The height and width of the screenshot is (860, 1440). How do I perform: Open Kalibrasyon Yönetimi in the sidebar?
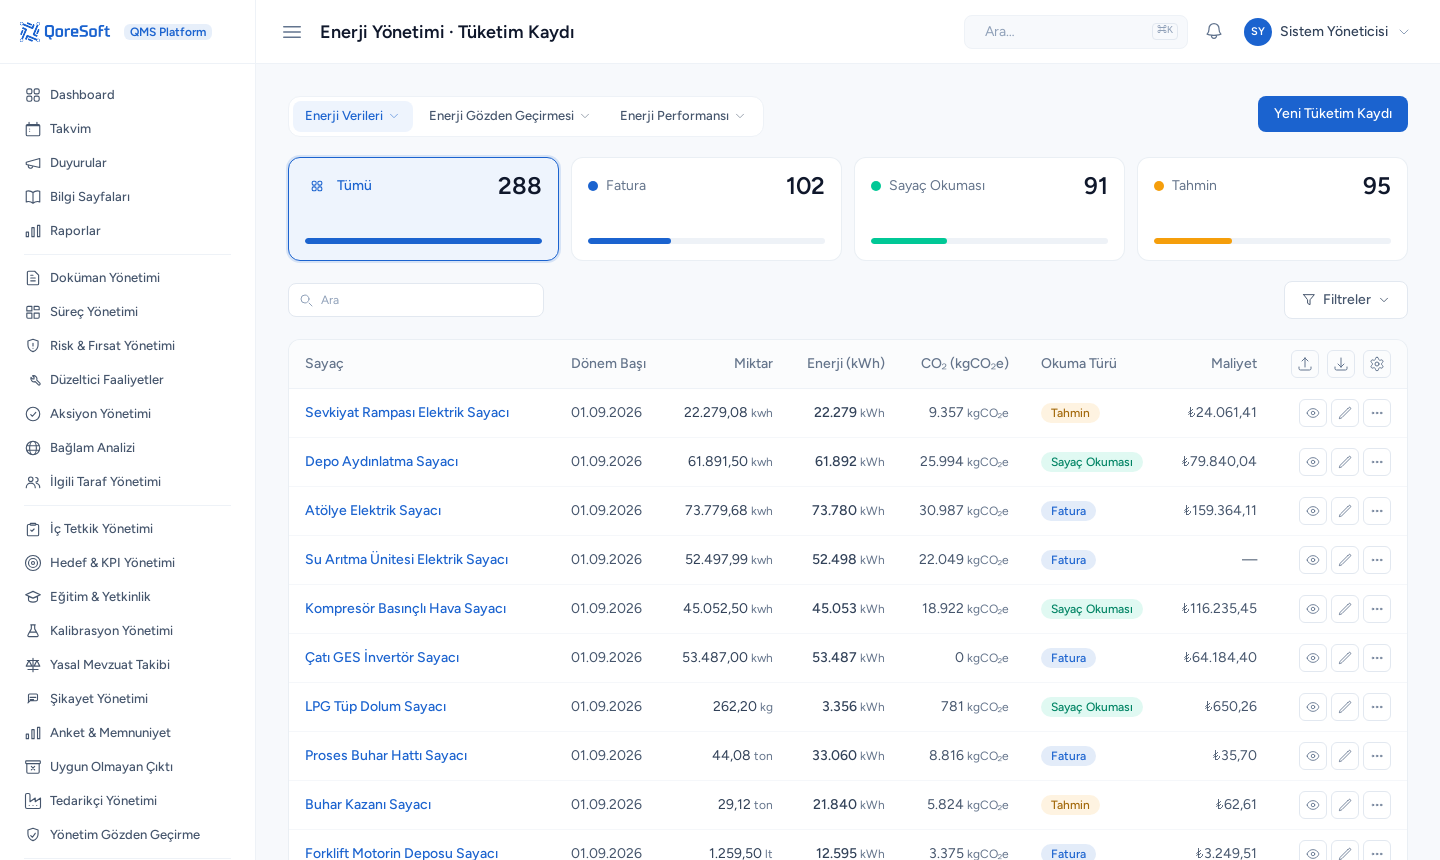128,631
